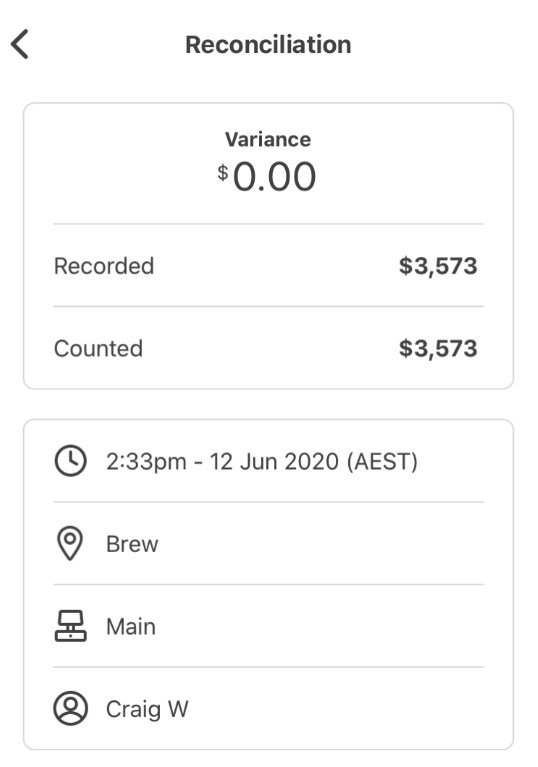Tap the dollar sign before variance amount

(x=223, y=173)
